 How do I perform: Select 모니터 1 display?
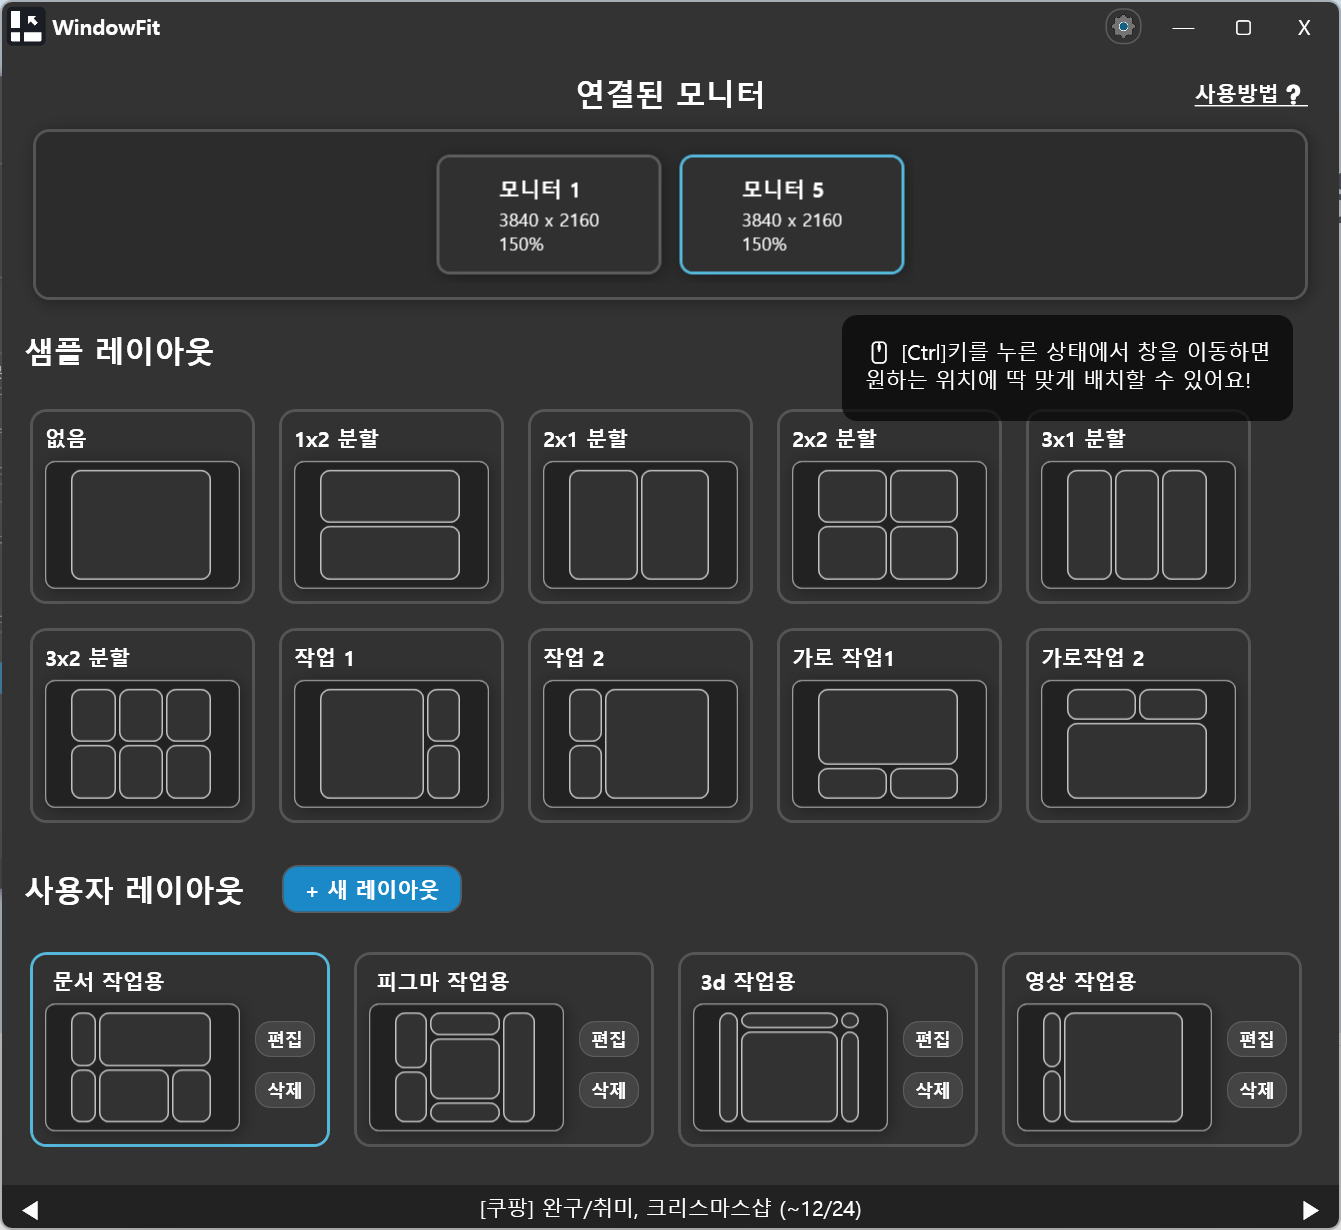click(x=549, y=214)
